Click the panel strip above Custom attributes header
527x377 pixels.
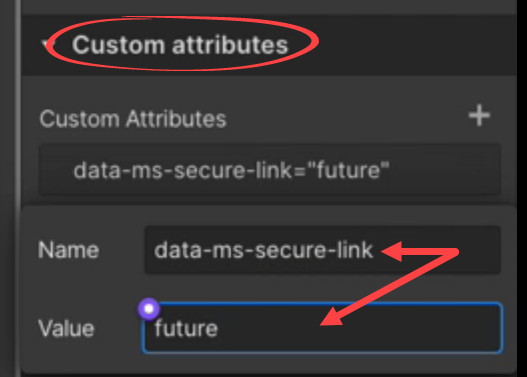[x=269, y=7]
